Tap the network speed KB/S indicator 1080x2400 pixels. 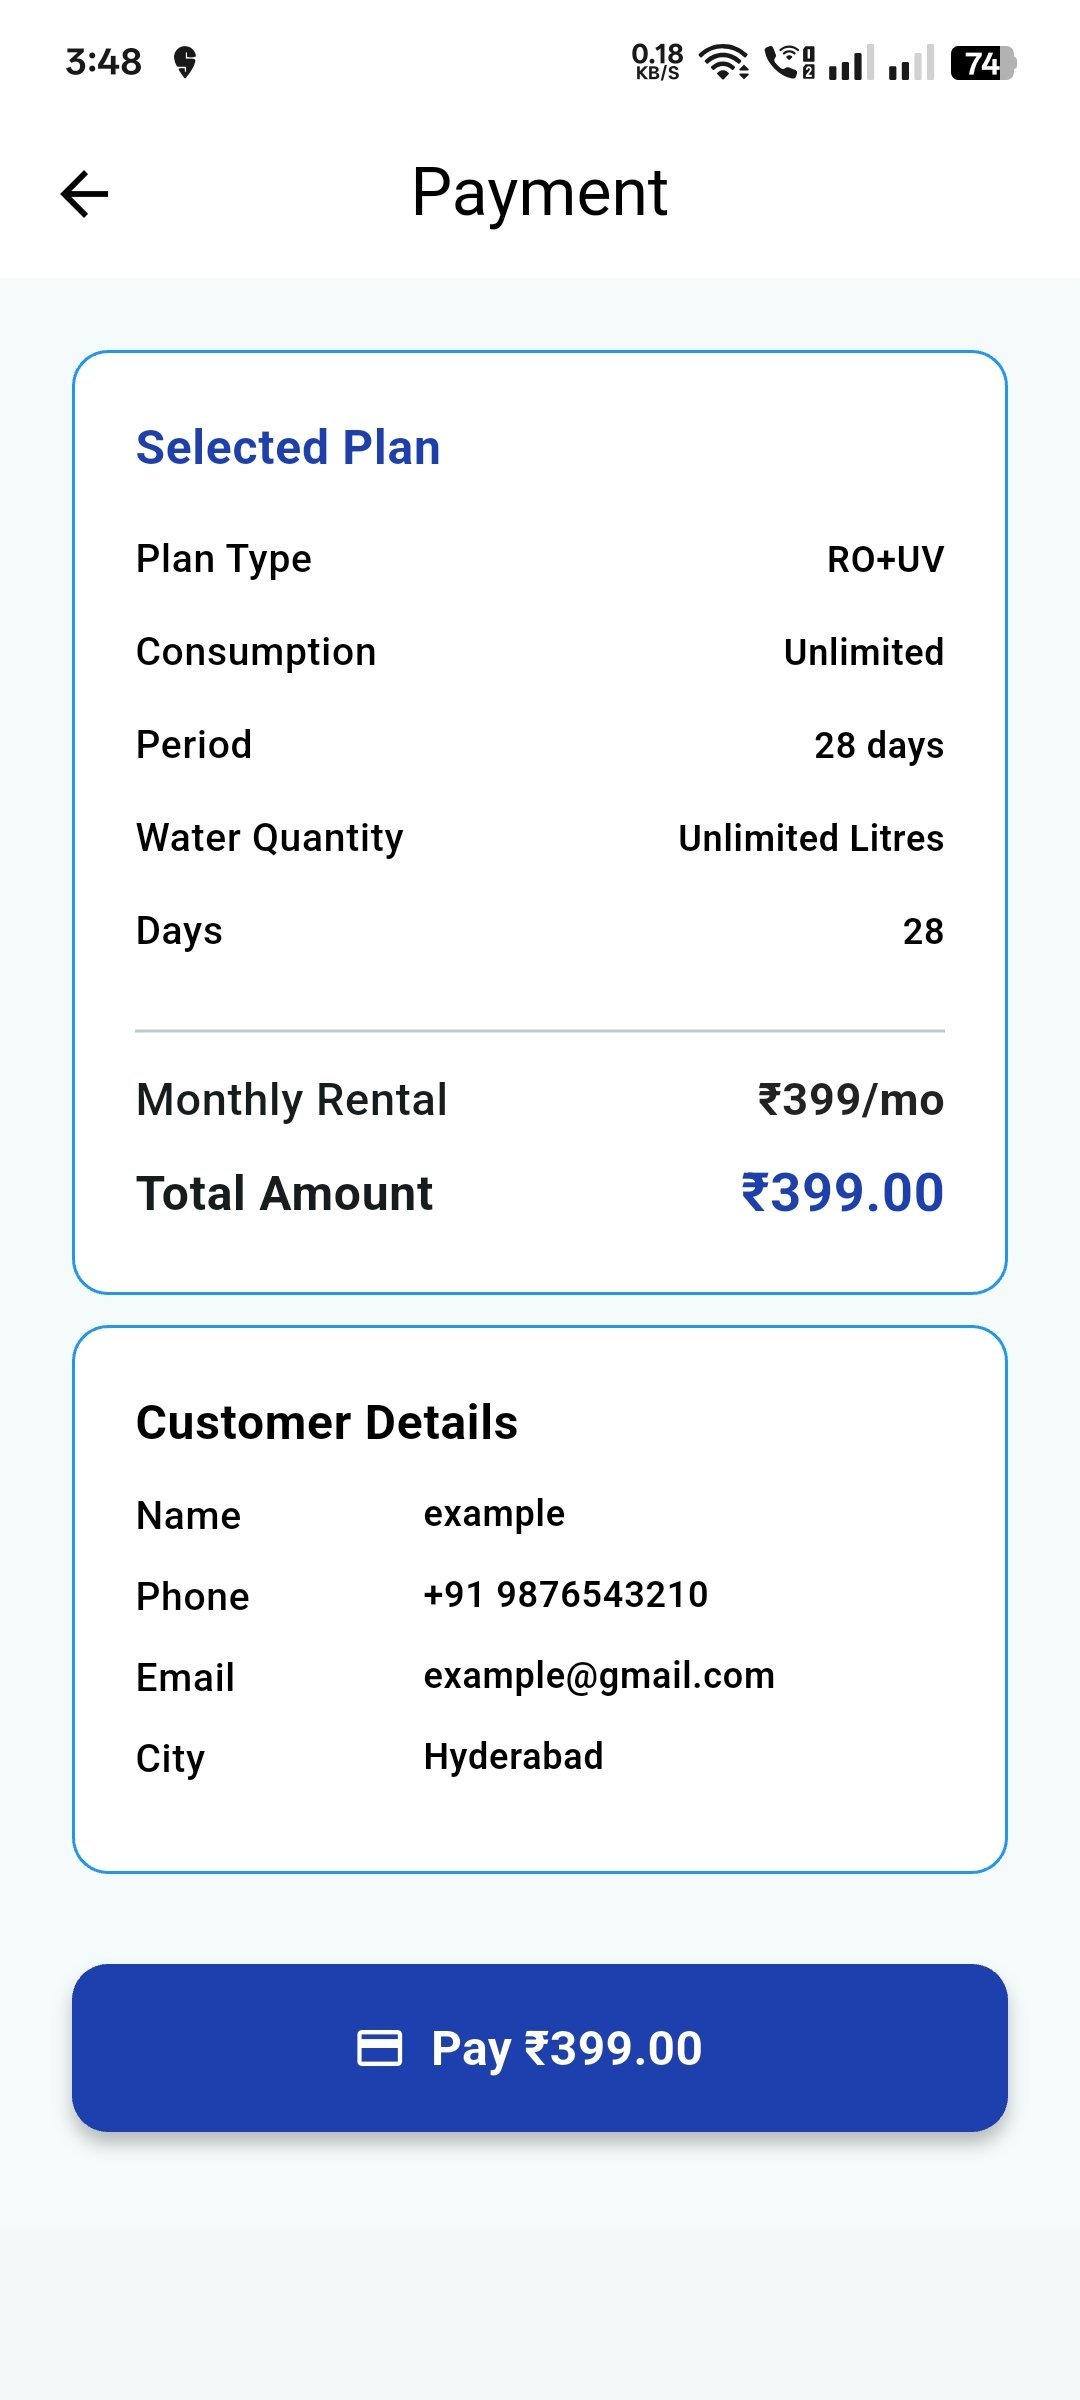(657, 62)
